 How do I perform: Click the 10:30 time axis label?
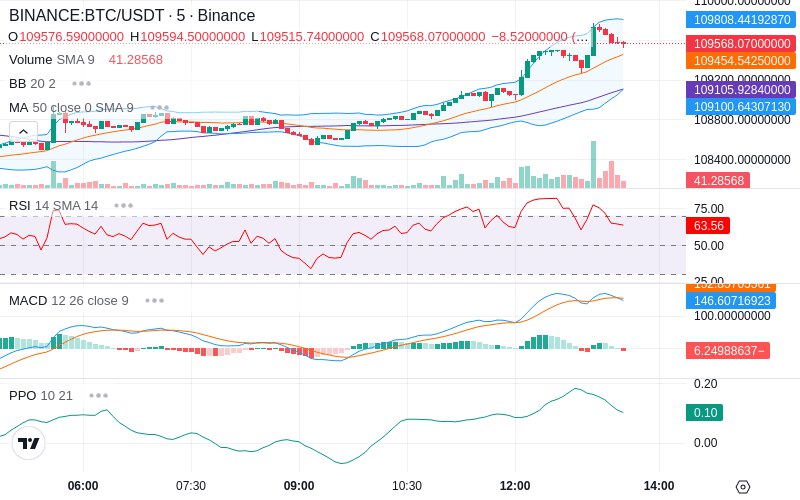[x=407, y=486]
